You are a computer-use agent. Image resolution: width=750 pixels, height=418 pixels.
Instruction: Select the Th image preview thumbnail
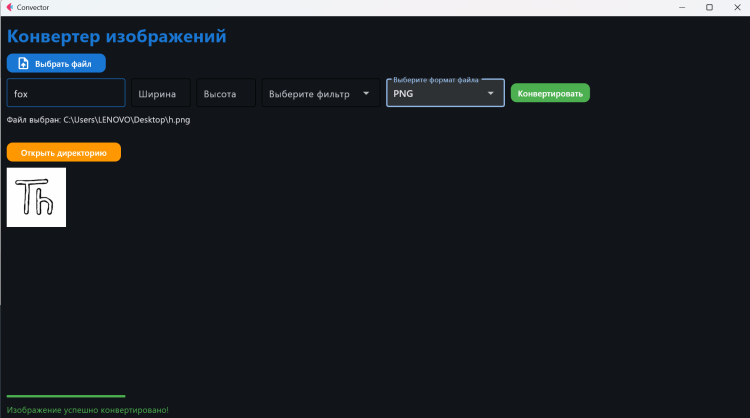click(36, 197)
